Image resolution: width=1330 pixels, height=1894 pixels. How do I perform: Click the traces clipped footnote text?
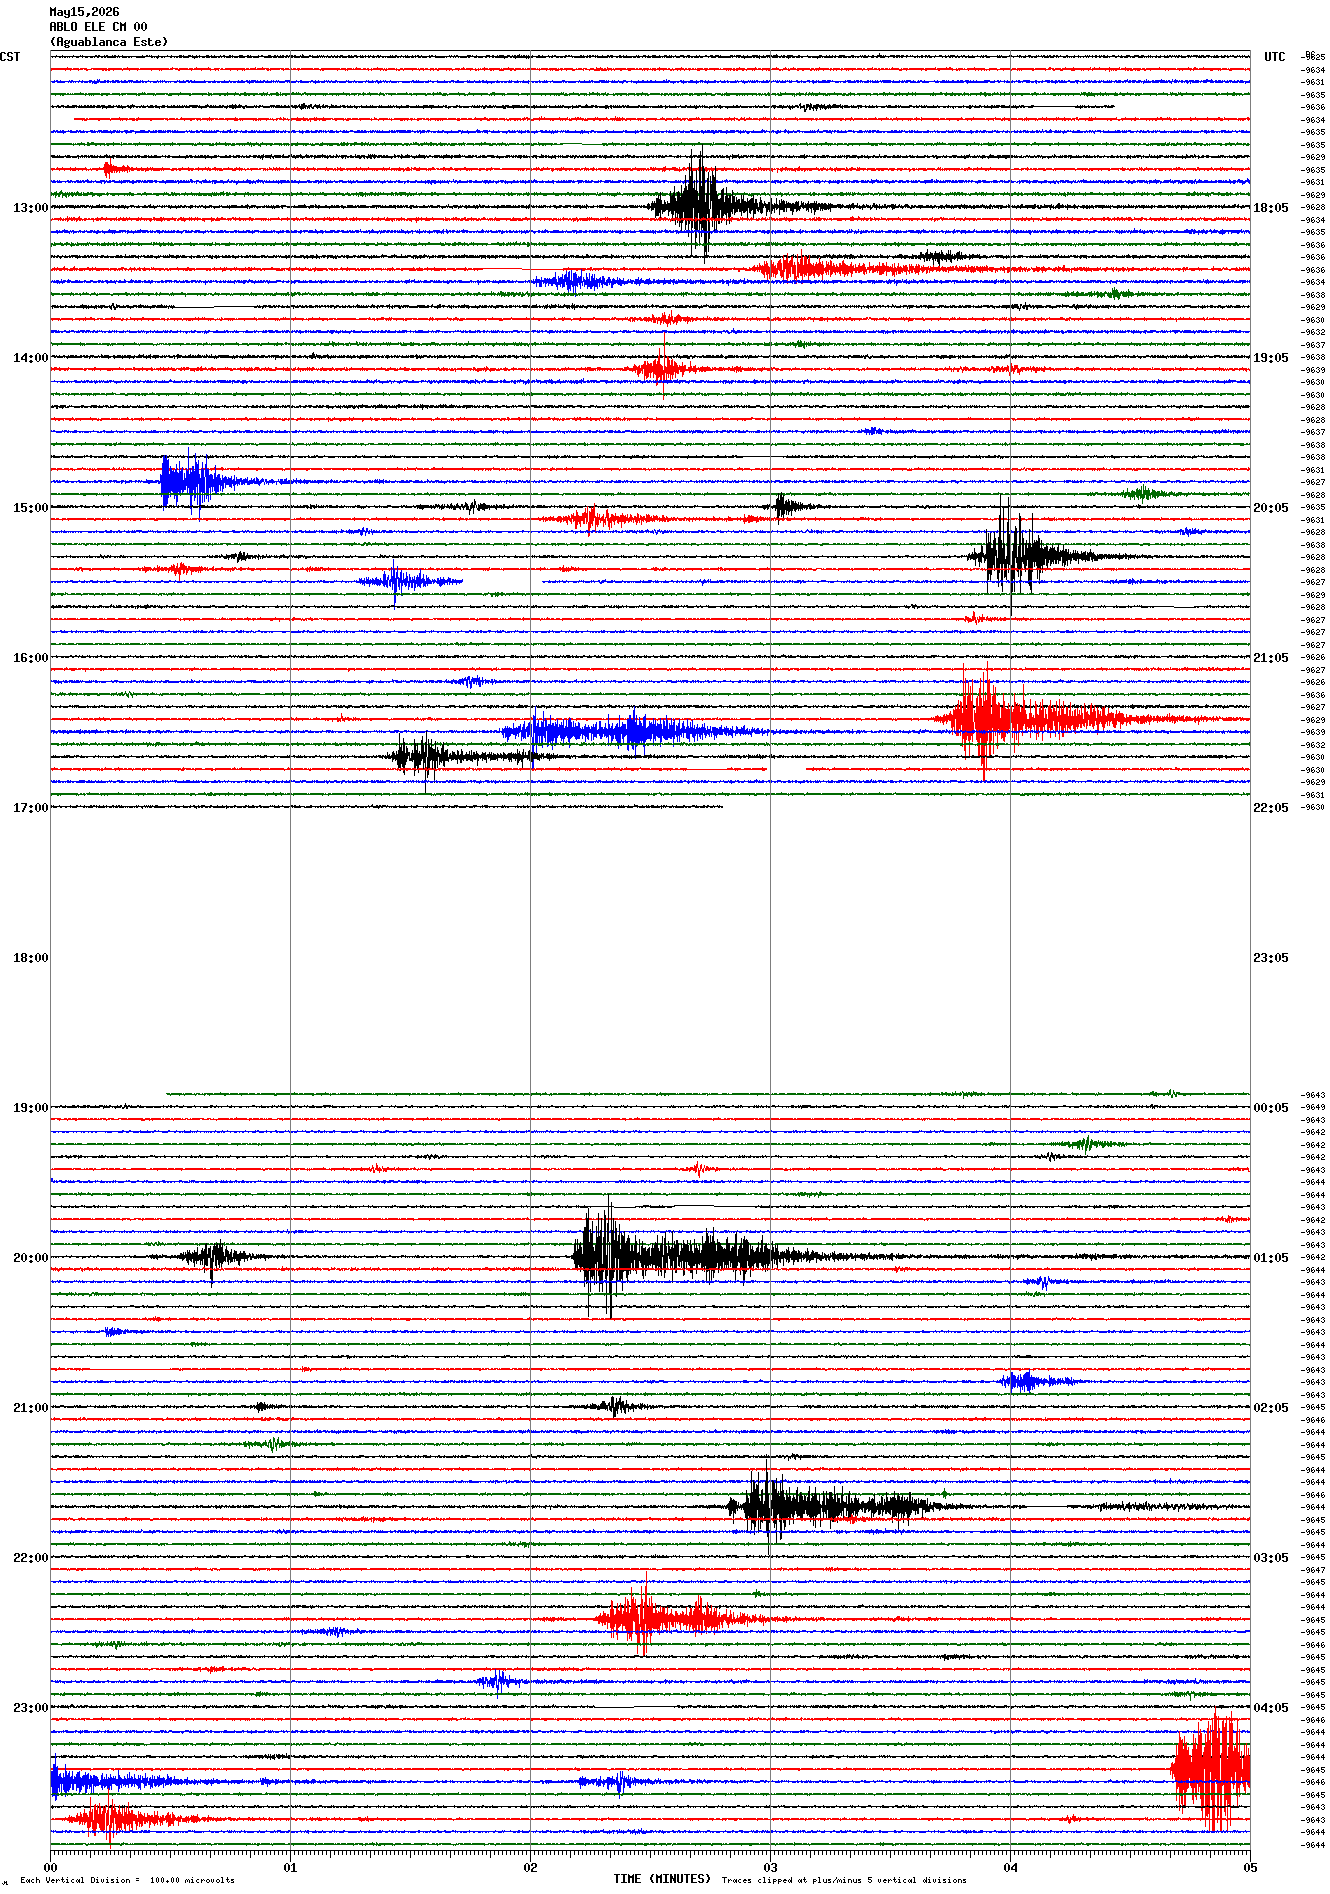(x=844, y=1880)
